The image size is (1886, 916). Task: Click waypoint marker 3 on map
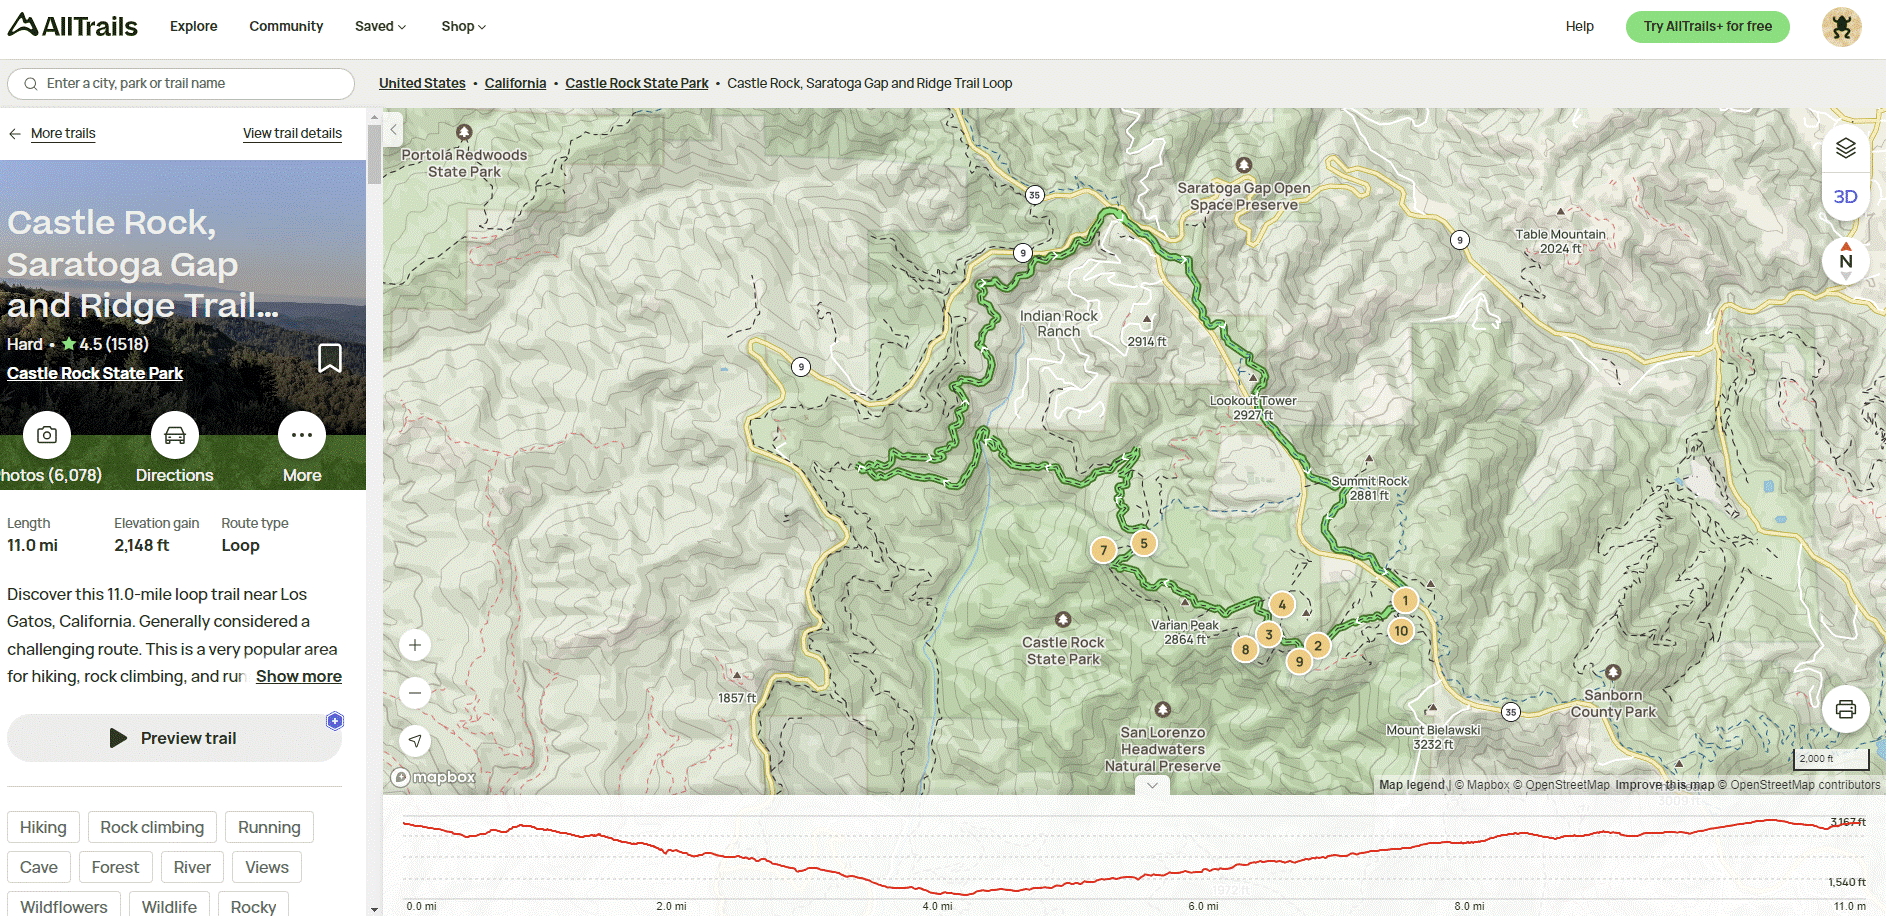click(x=1269, y=634)
